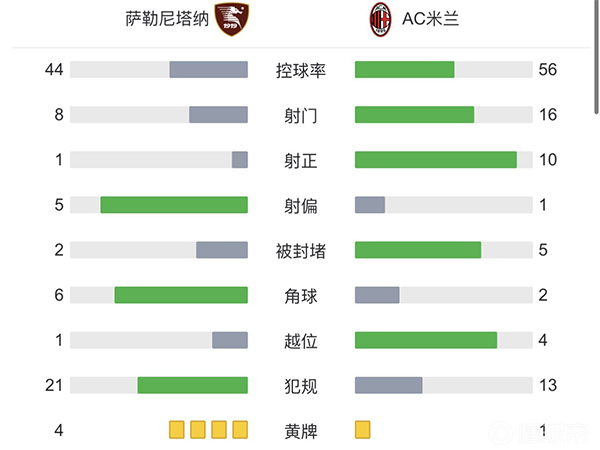Click Salernitana's green fouls bar

(x=192, y=386)
